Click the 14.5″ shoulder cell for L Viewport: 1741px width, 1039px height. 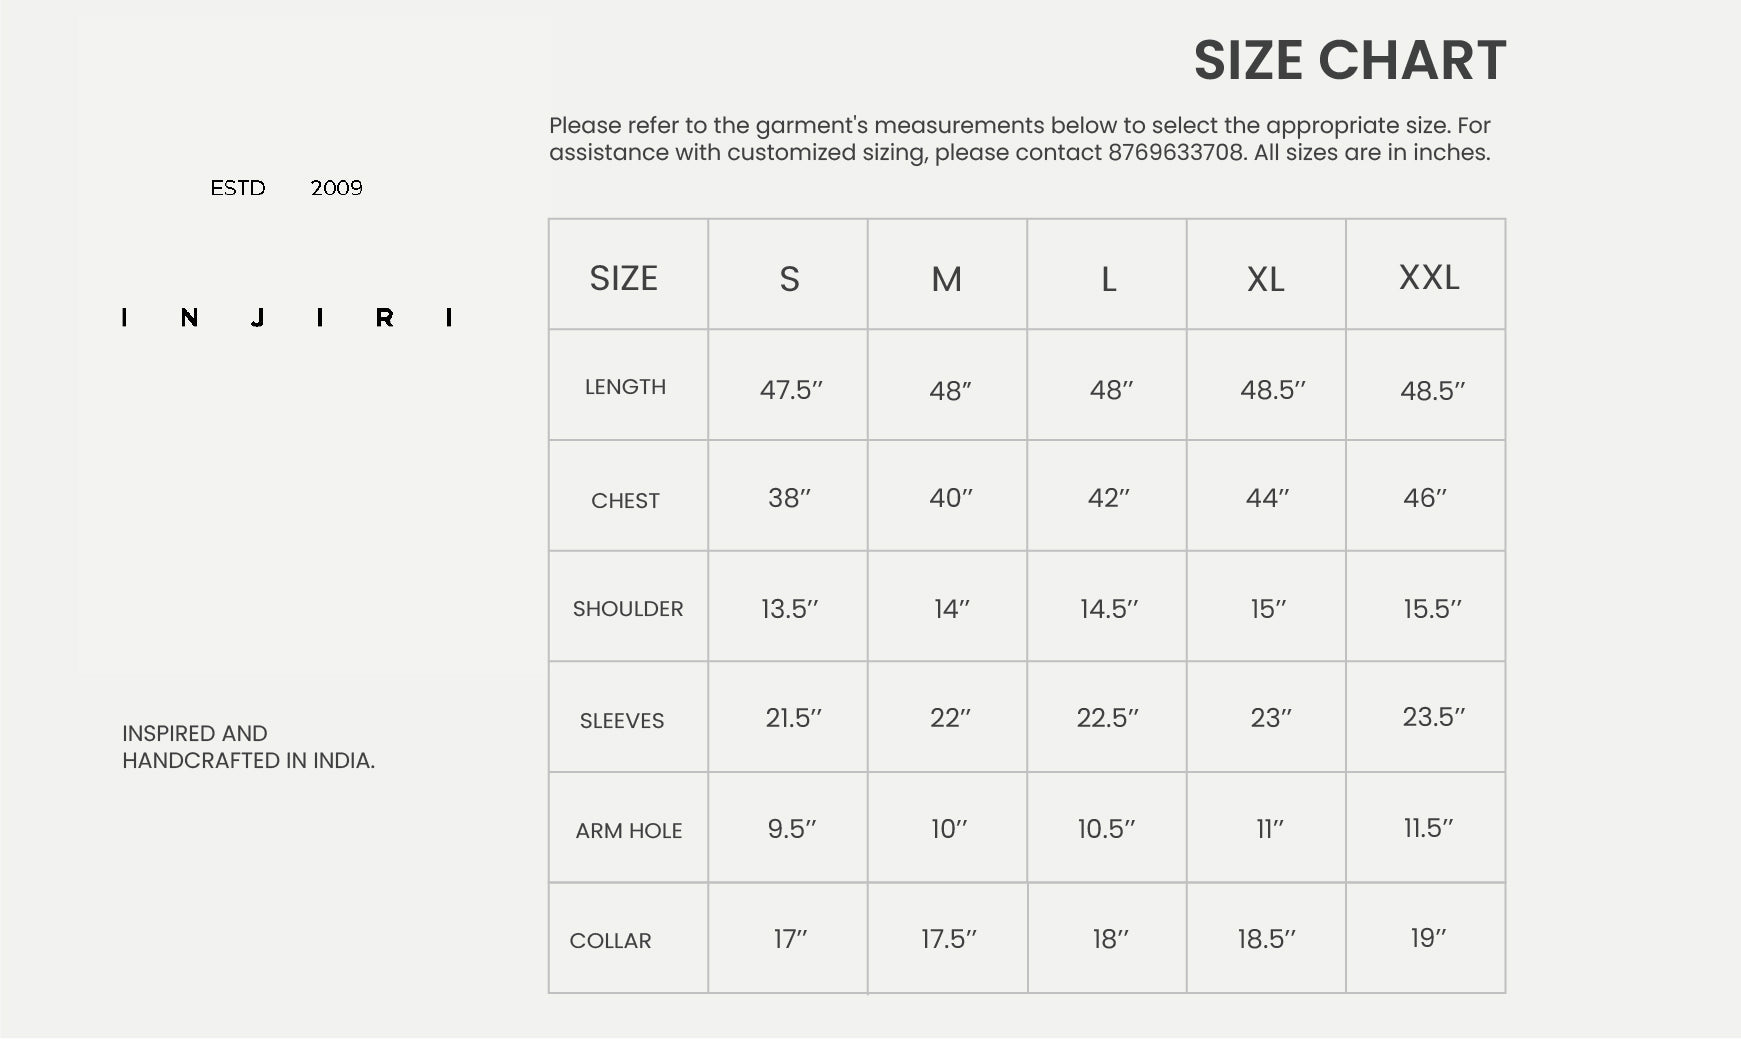point(1108,608)
